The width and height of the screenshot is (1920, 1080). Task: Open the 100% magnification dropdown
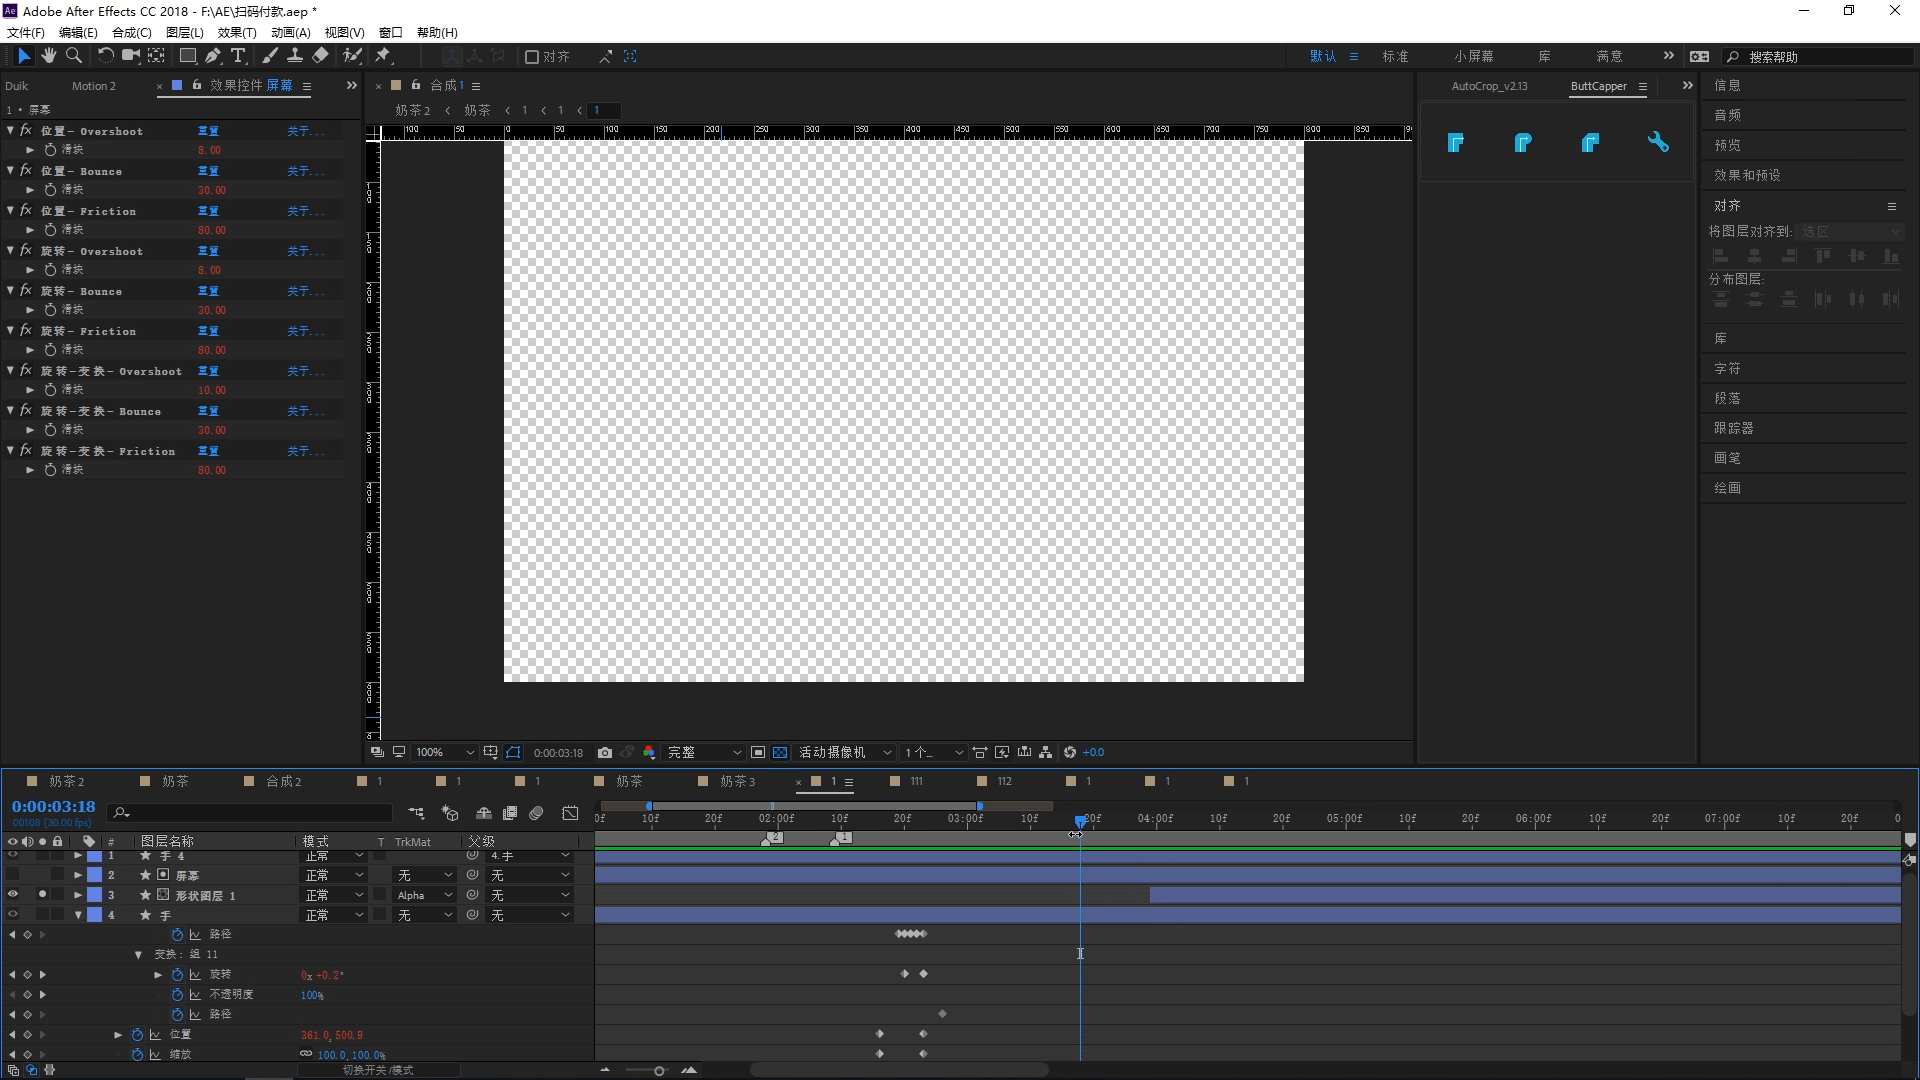coord(445,752)
